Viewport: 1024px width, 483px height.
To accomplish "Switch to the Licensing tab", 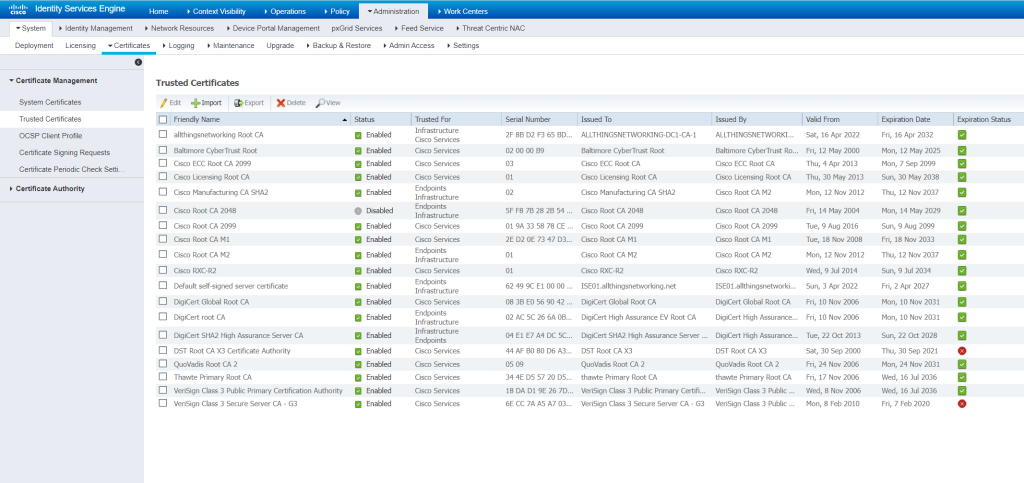I will point(80,46).
